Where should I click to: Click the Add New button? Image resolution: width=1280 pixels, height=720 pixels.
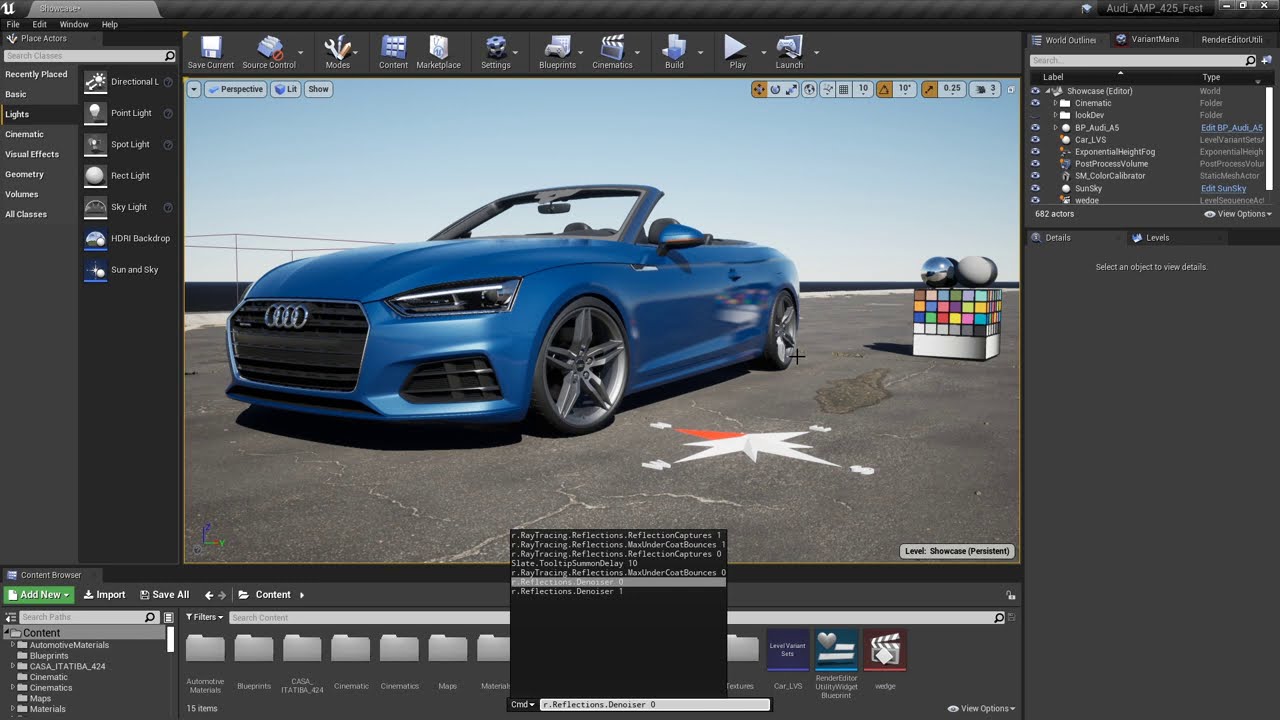tap(40, 595)
